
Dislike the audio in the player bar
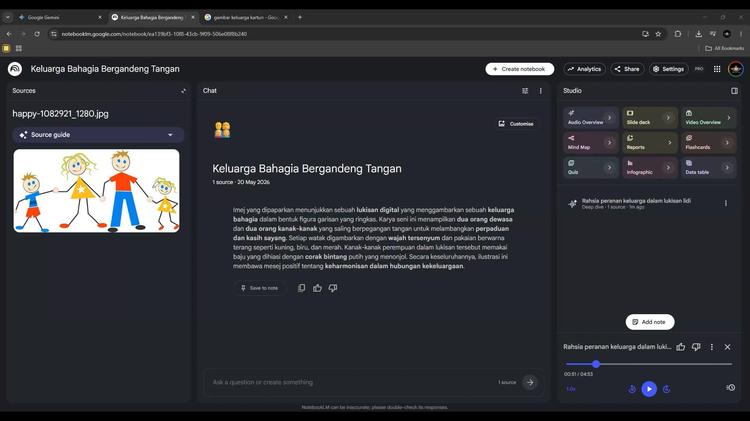click(x=696, y=347)
